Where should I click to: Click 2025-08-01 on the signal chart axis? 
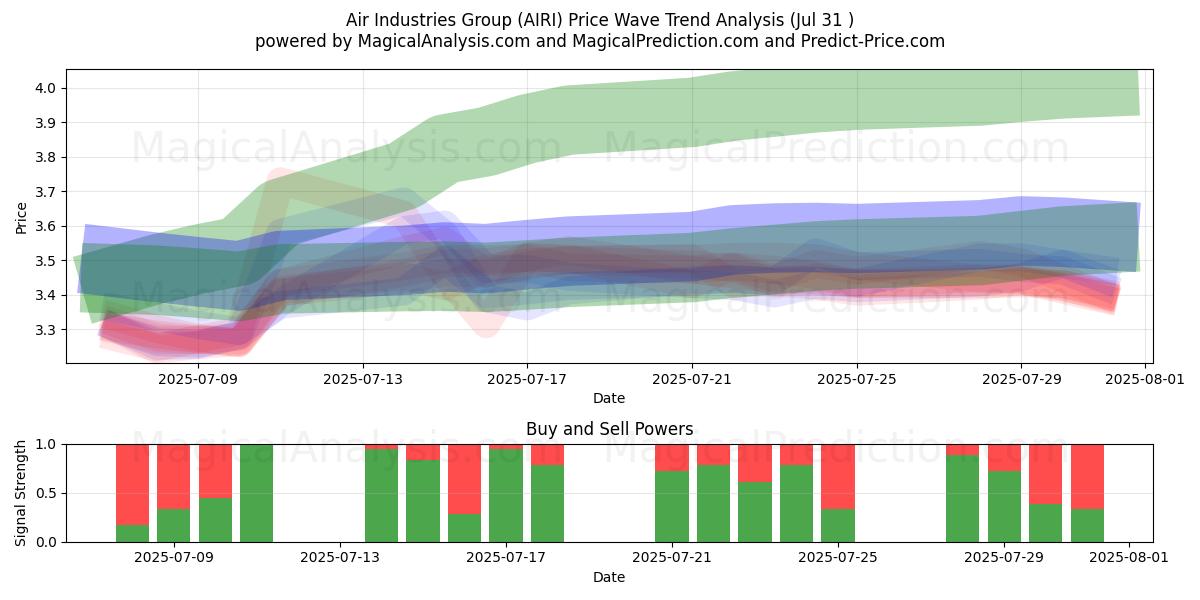1128,558
